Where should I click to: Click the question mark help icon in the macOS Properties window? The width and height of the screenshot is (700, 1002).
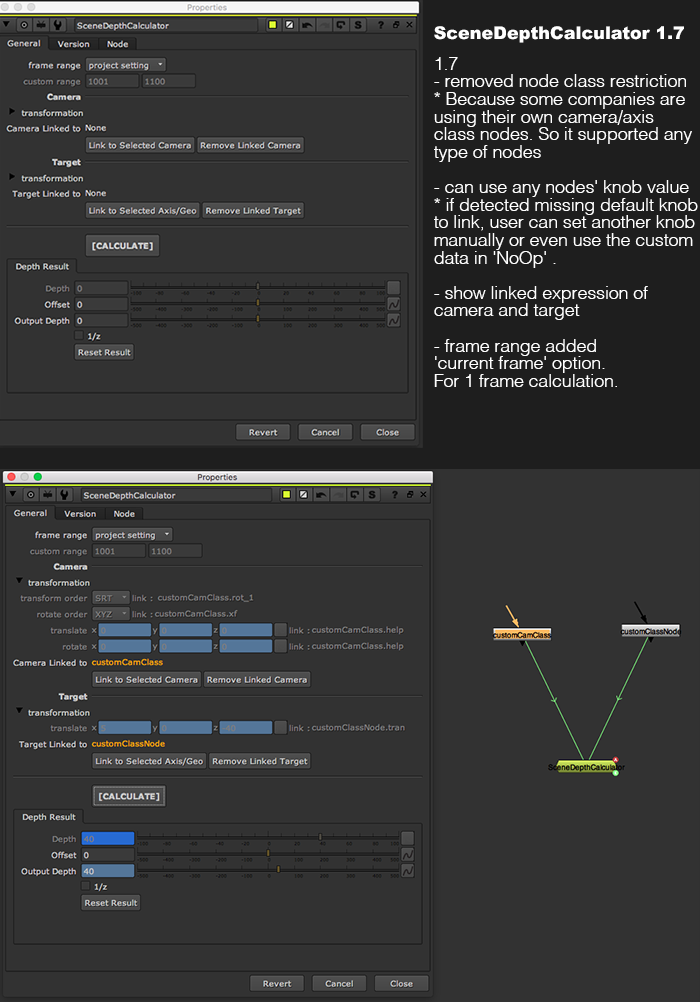point(394,495)
